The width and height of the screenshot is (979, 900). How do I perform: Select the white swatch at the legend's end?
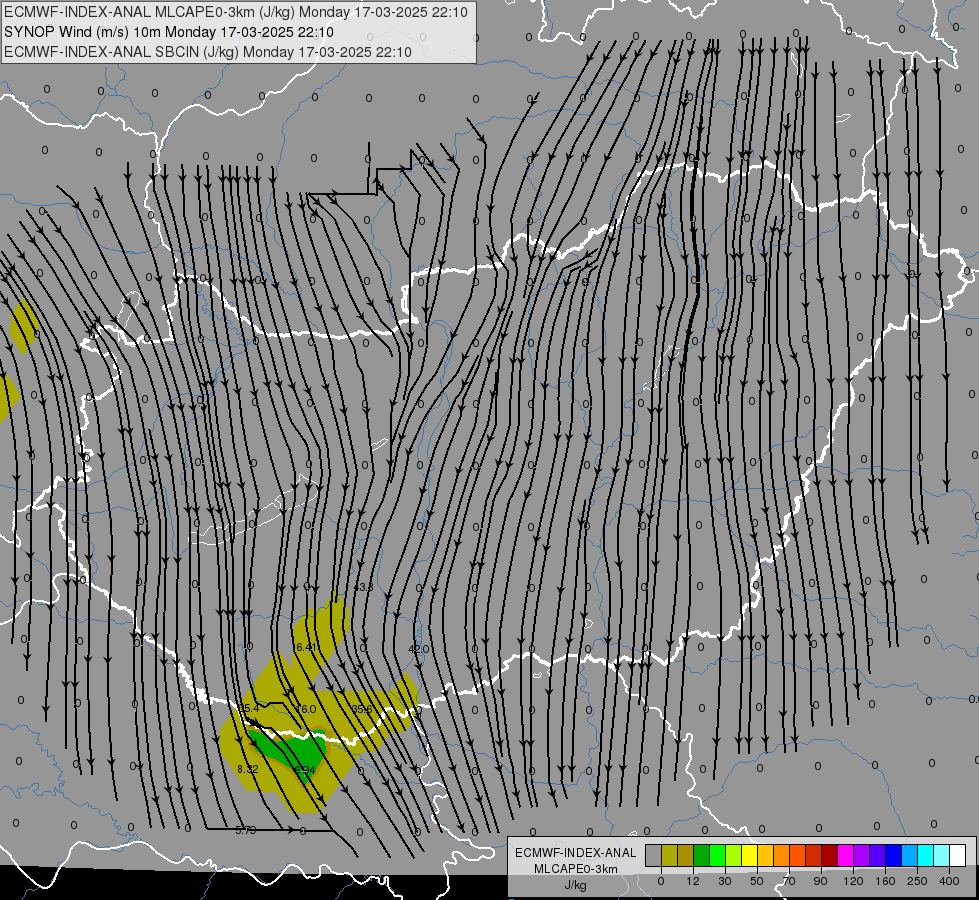[958, 855]
